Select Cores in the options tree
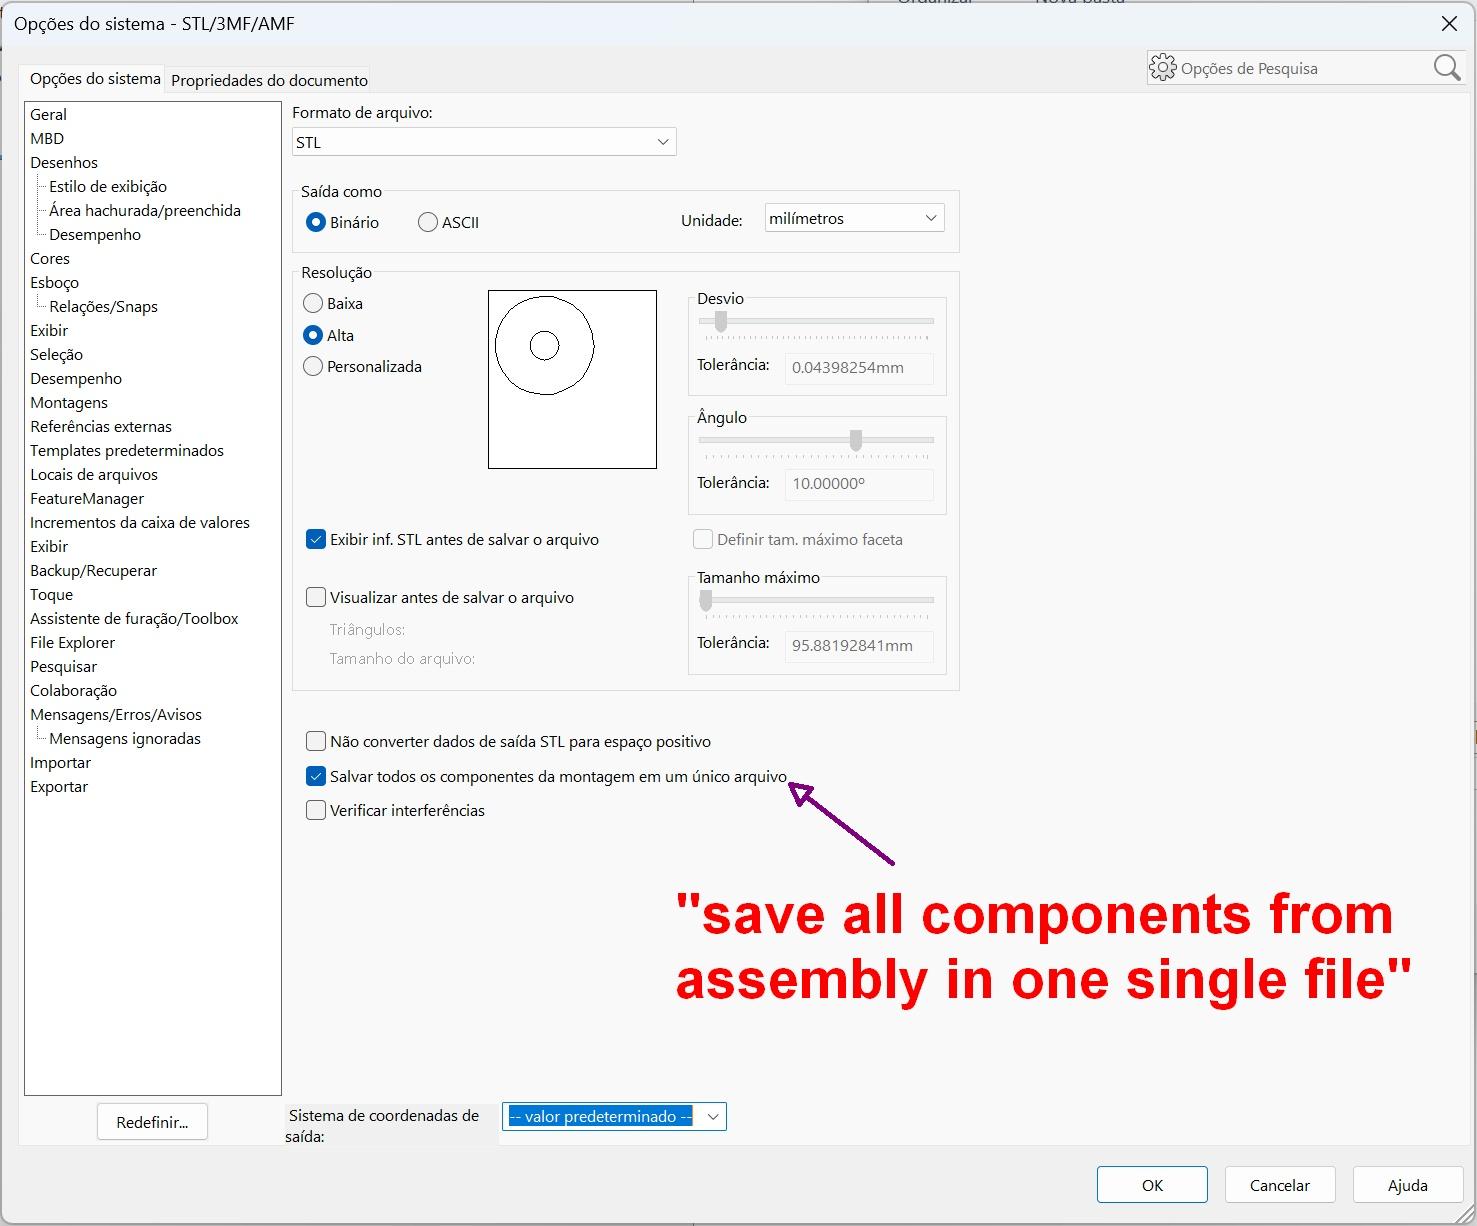This screenshot has width=1477, height=1226. tap(50, 258)
